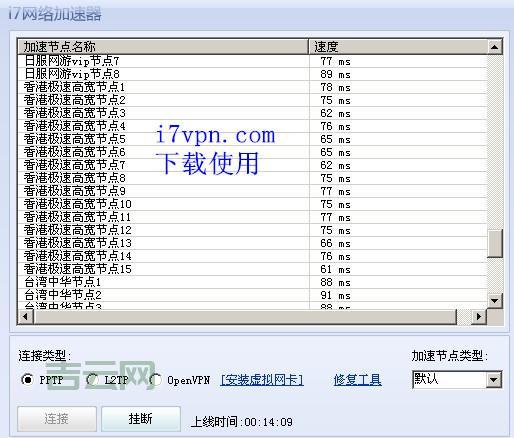
Task: Select row 香港极速高宽节点14
Action: [x=252, y=256]
